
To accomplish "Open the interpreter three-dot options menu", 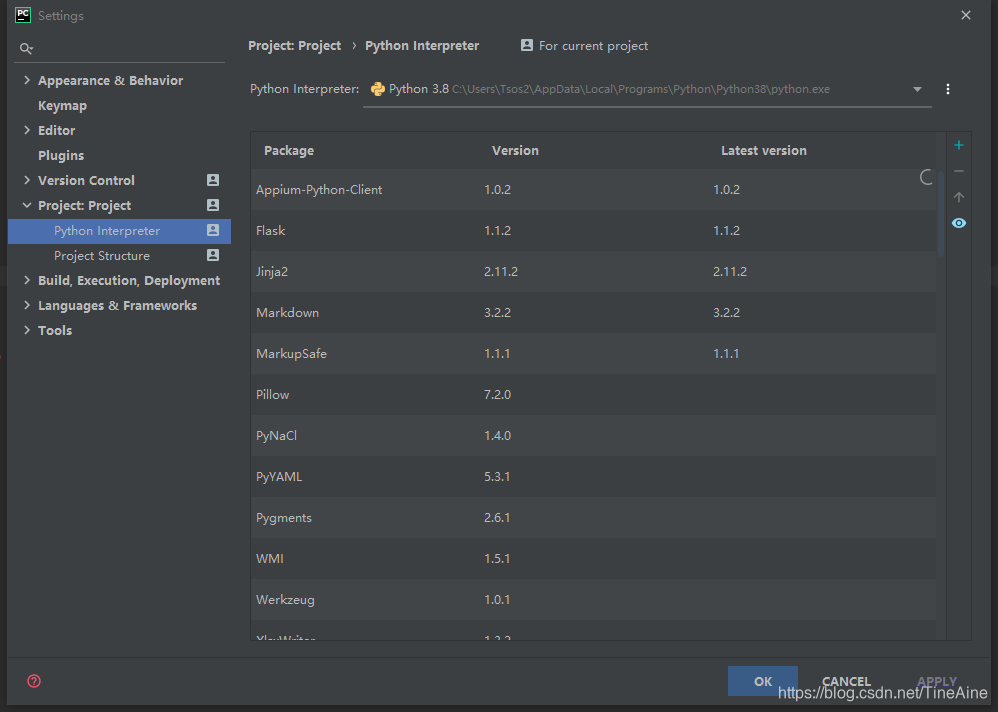I will (x=948, y=89).
